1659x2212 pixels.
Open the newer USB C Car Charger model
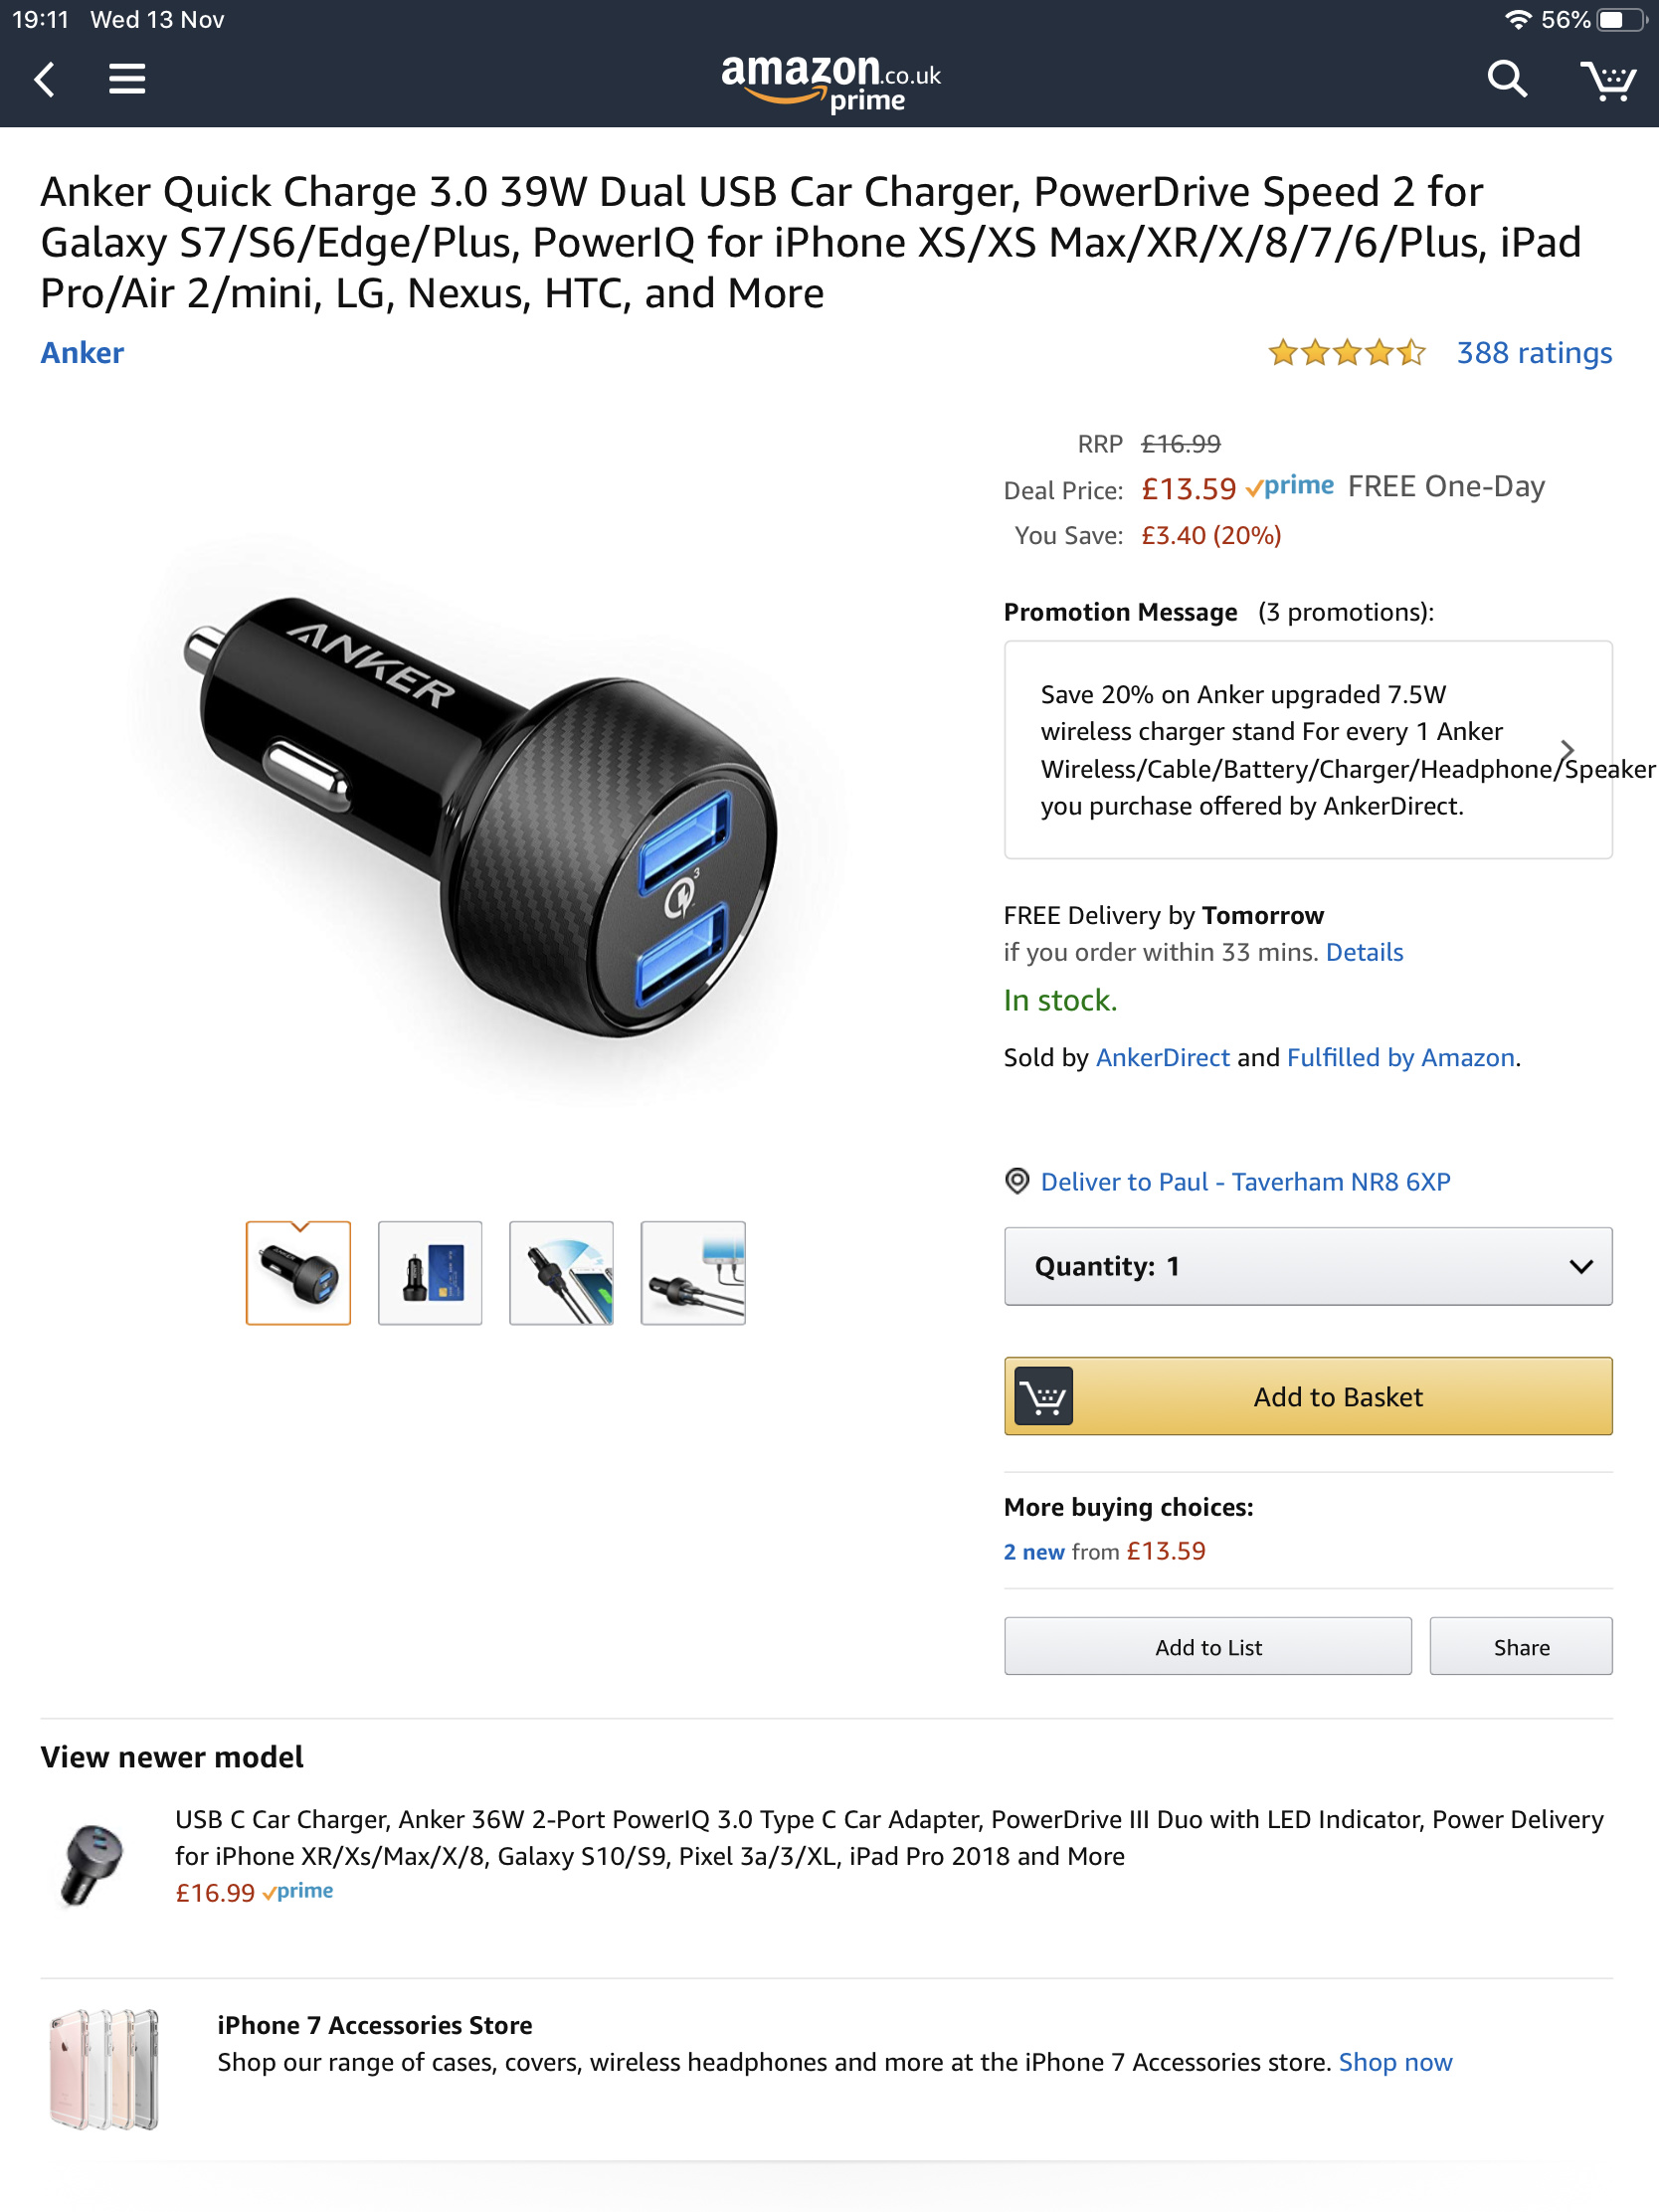point(889,1837)
